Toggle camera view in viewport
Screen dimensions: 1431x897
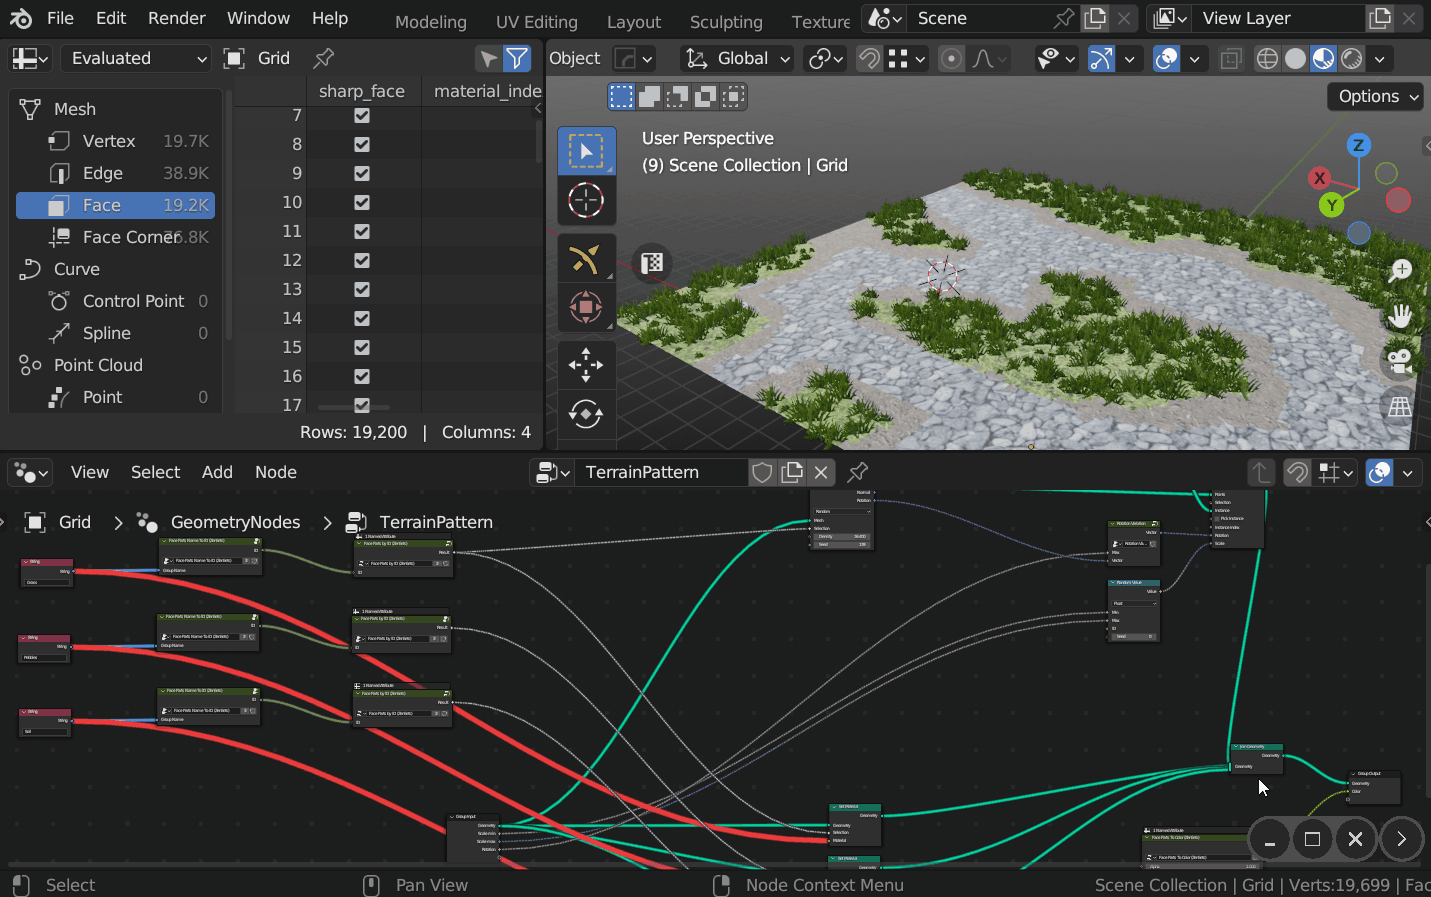[x=1400, y=361]
